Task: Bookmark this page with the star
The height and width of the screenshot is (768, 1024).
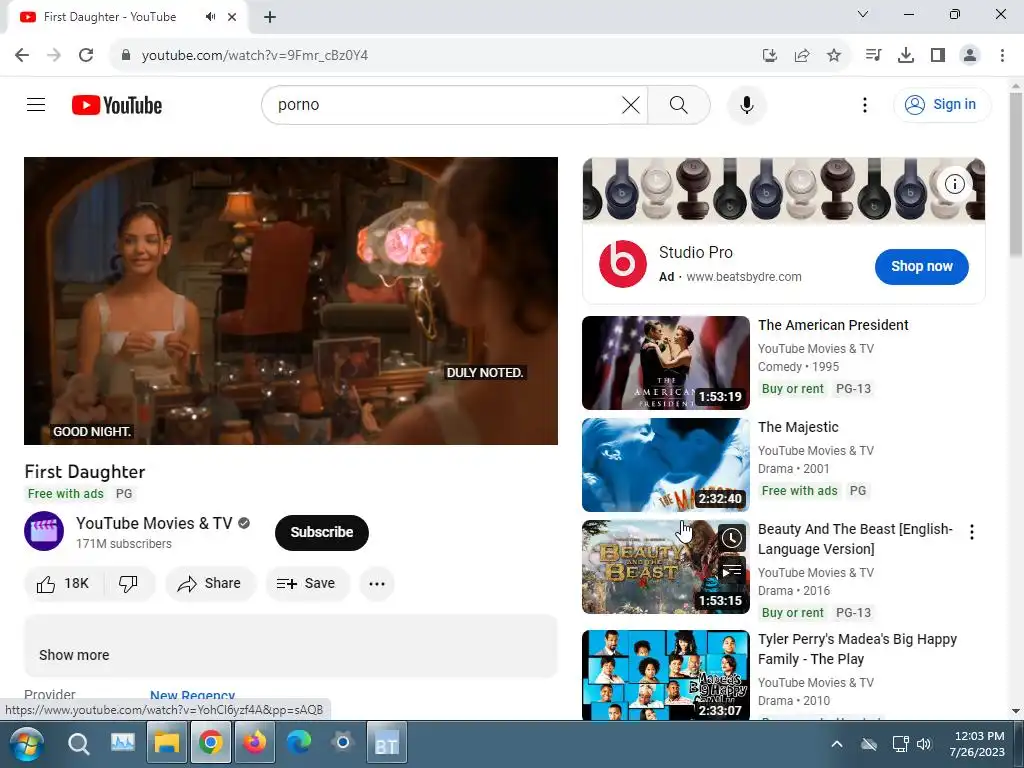Action: coord(833,55)
